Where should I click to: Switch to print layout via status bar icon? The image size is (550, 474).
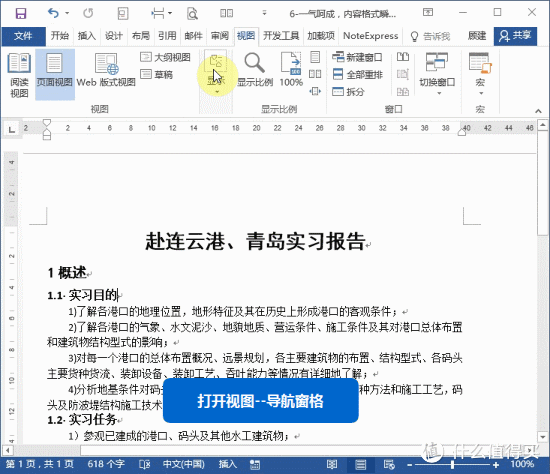[x=360, y=465]
